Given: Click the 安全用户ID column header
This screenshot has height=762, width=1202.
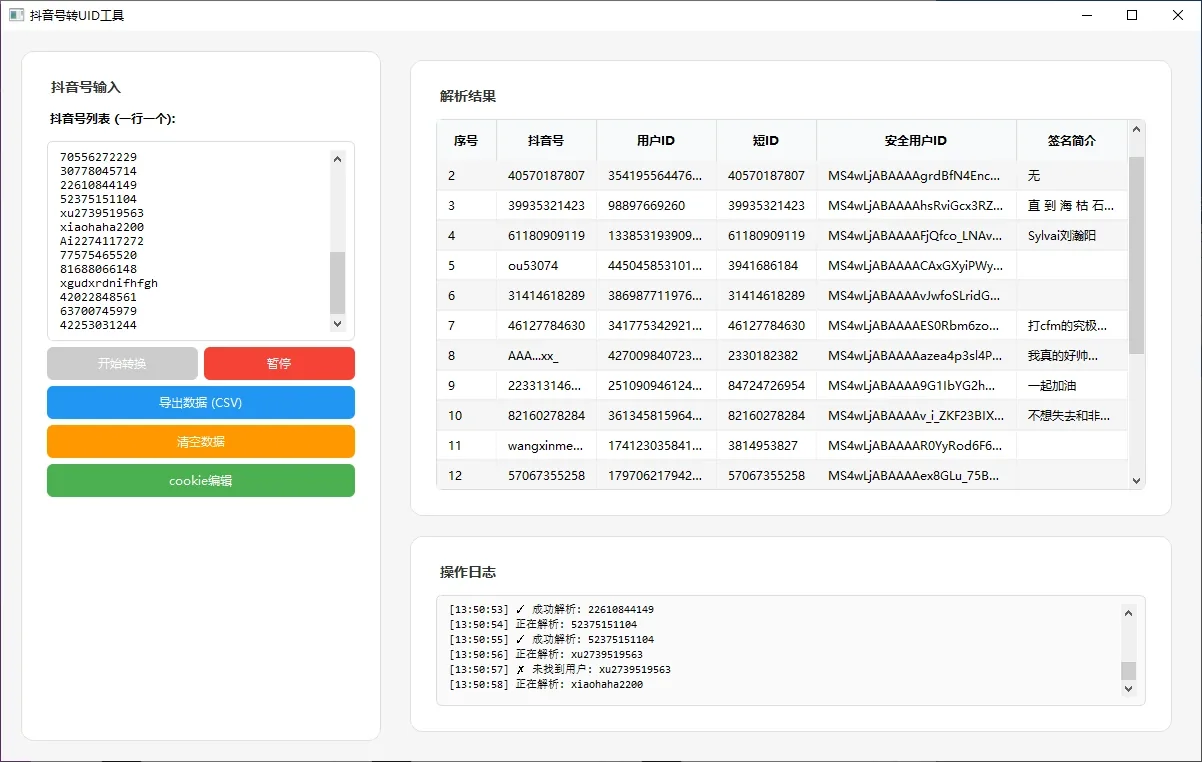Looking at the screenshot, I should pos(916,141).
